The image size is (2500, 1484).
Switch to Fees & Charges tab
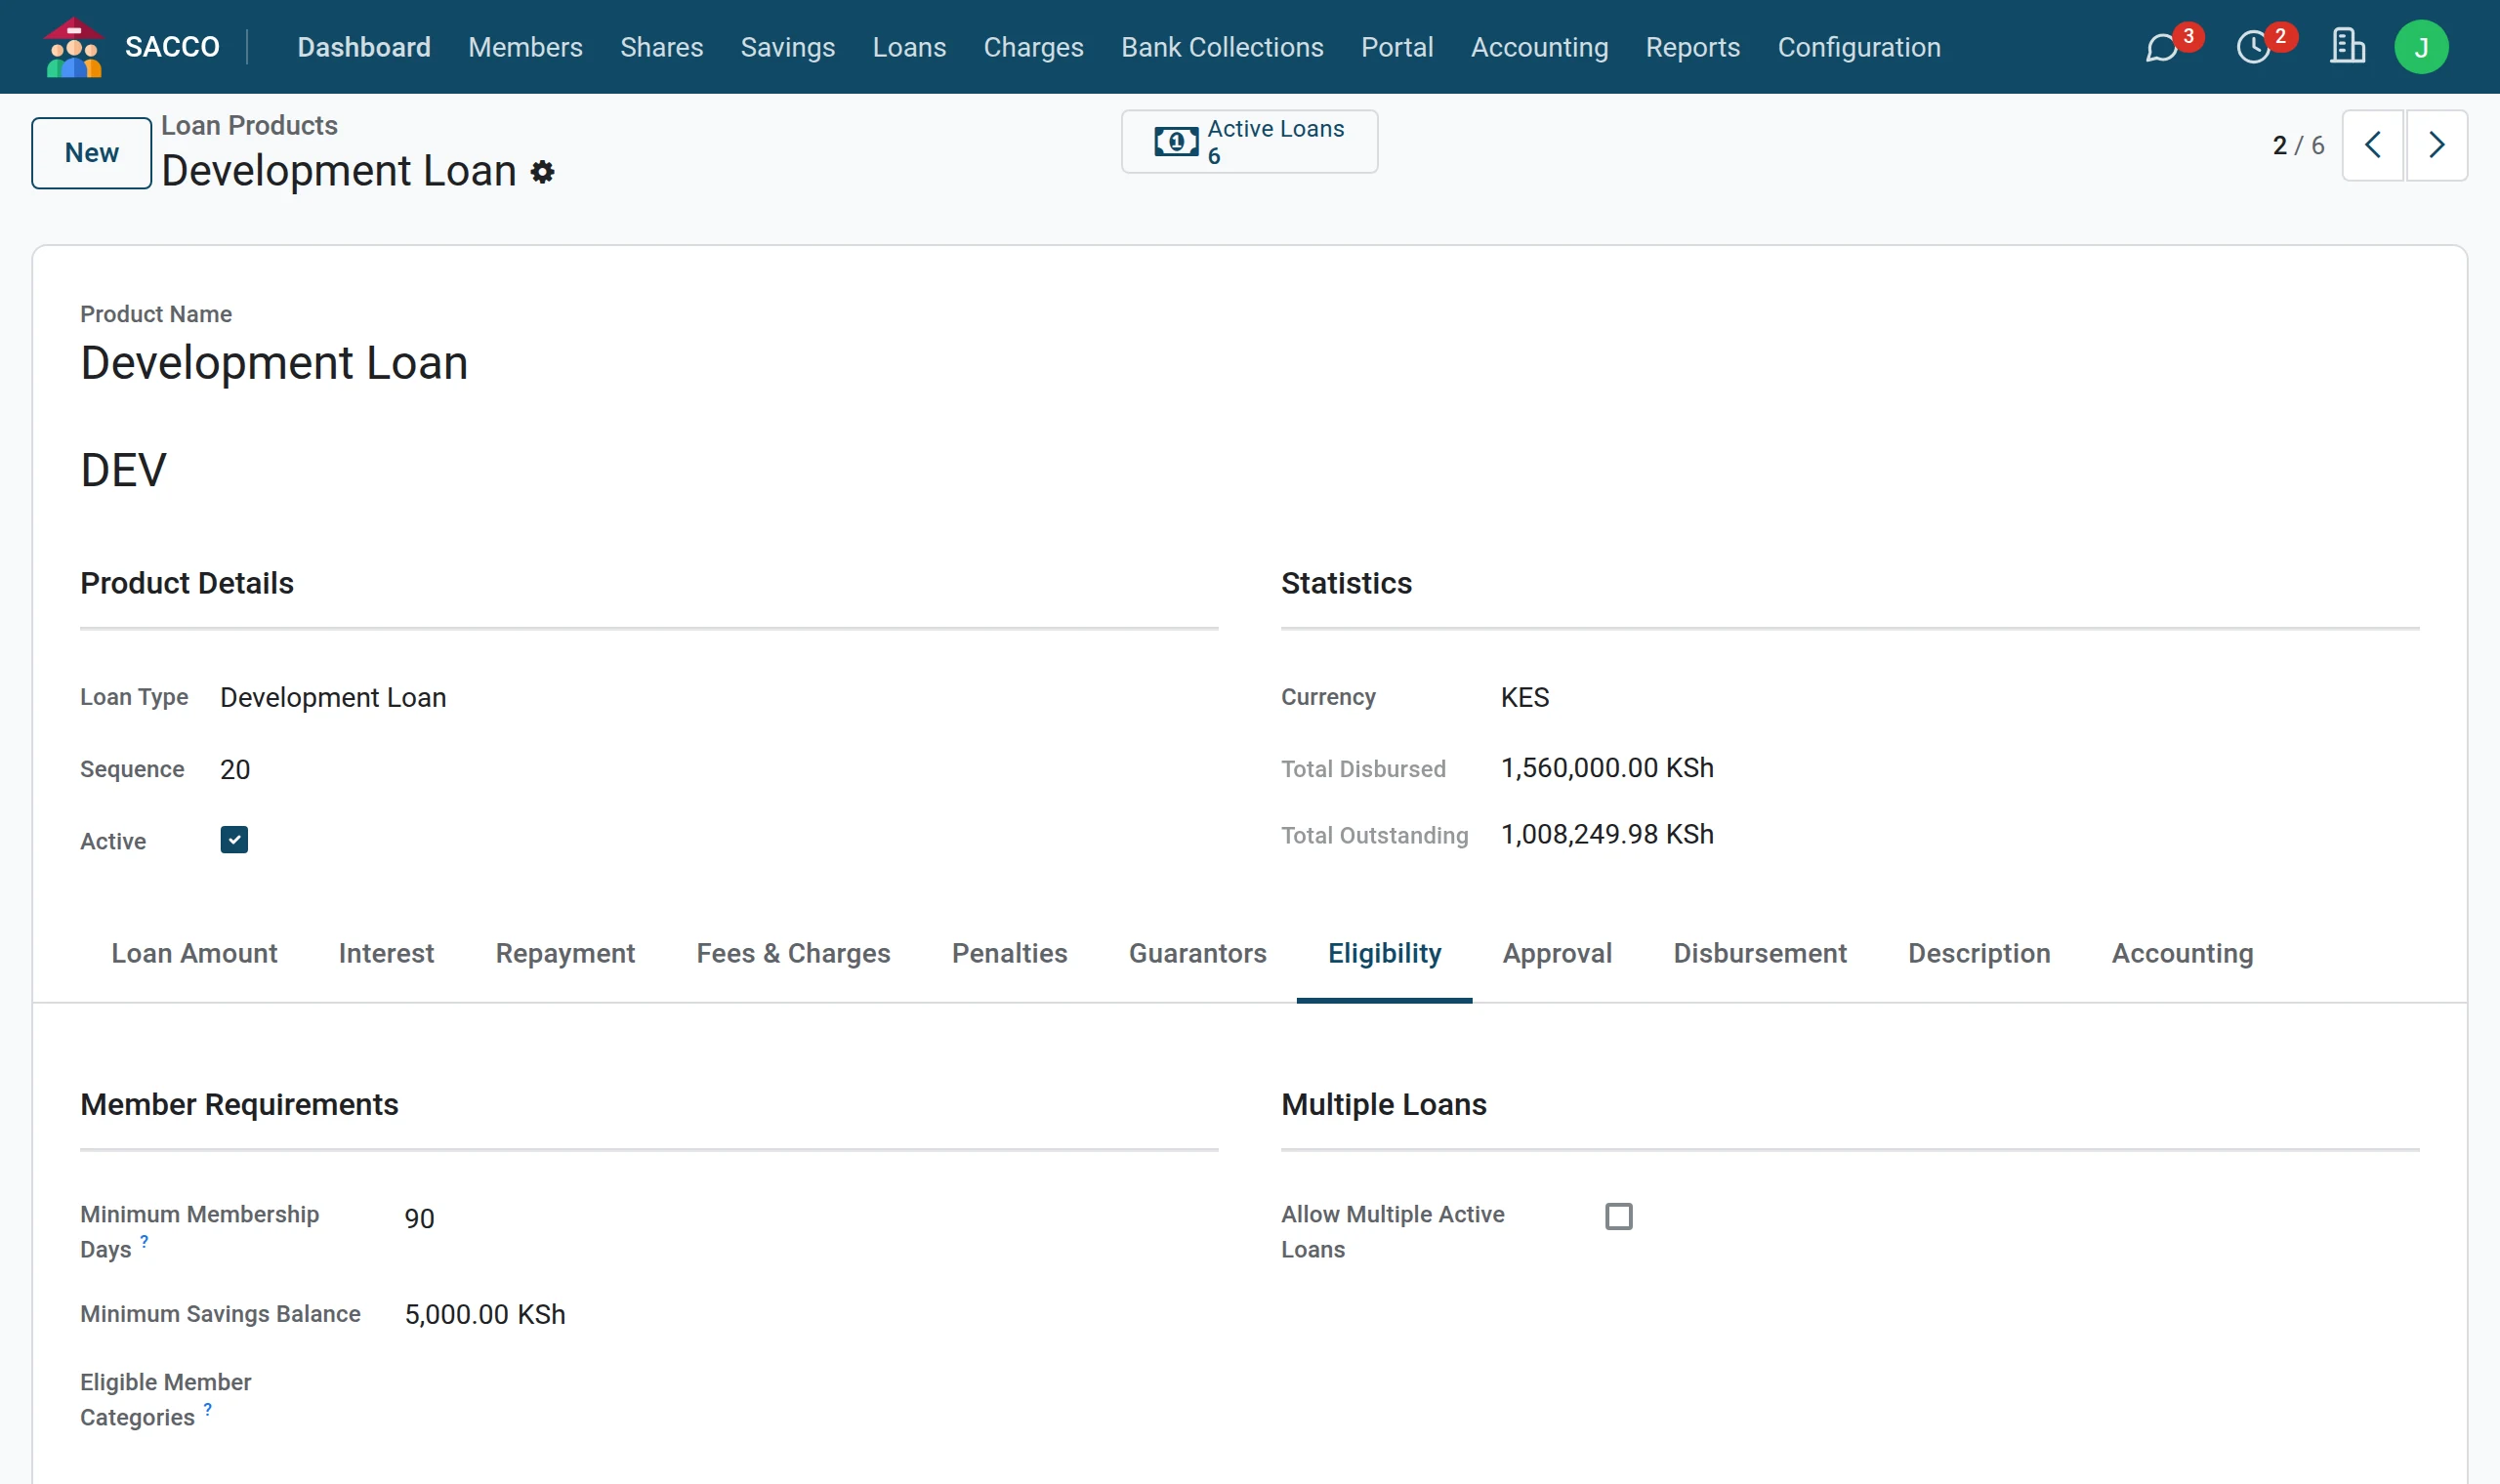coord(793,953)
